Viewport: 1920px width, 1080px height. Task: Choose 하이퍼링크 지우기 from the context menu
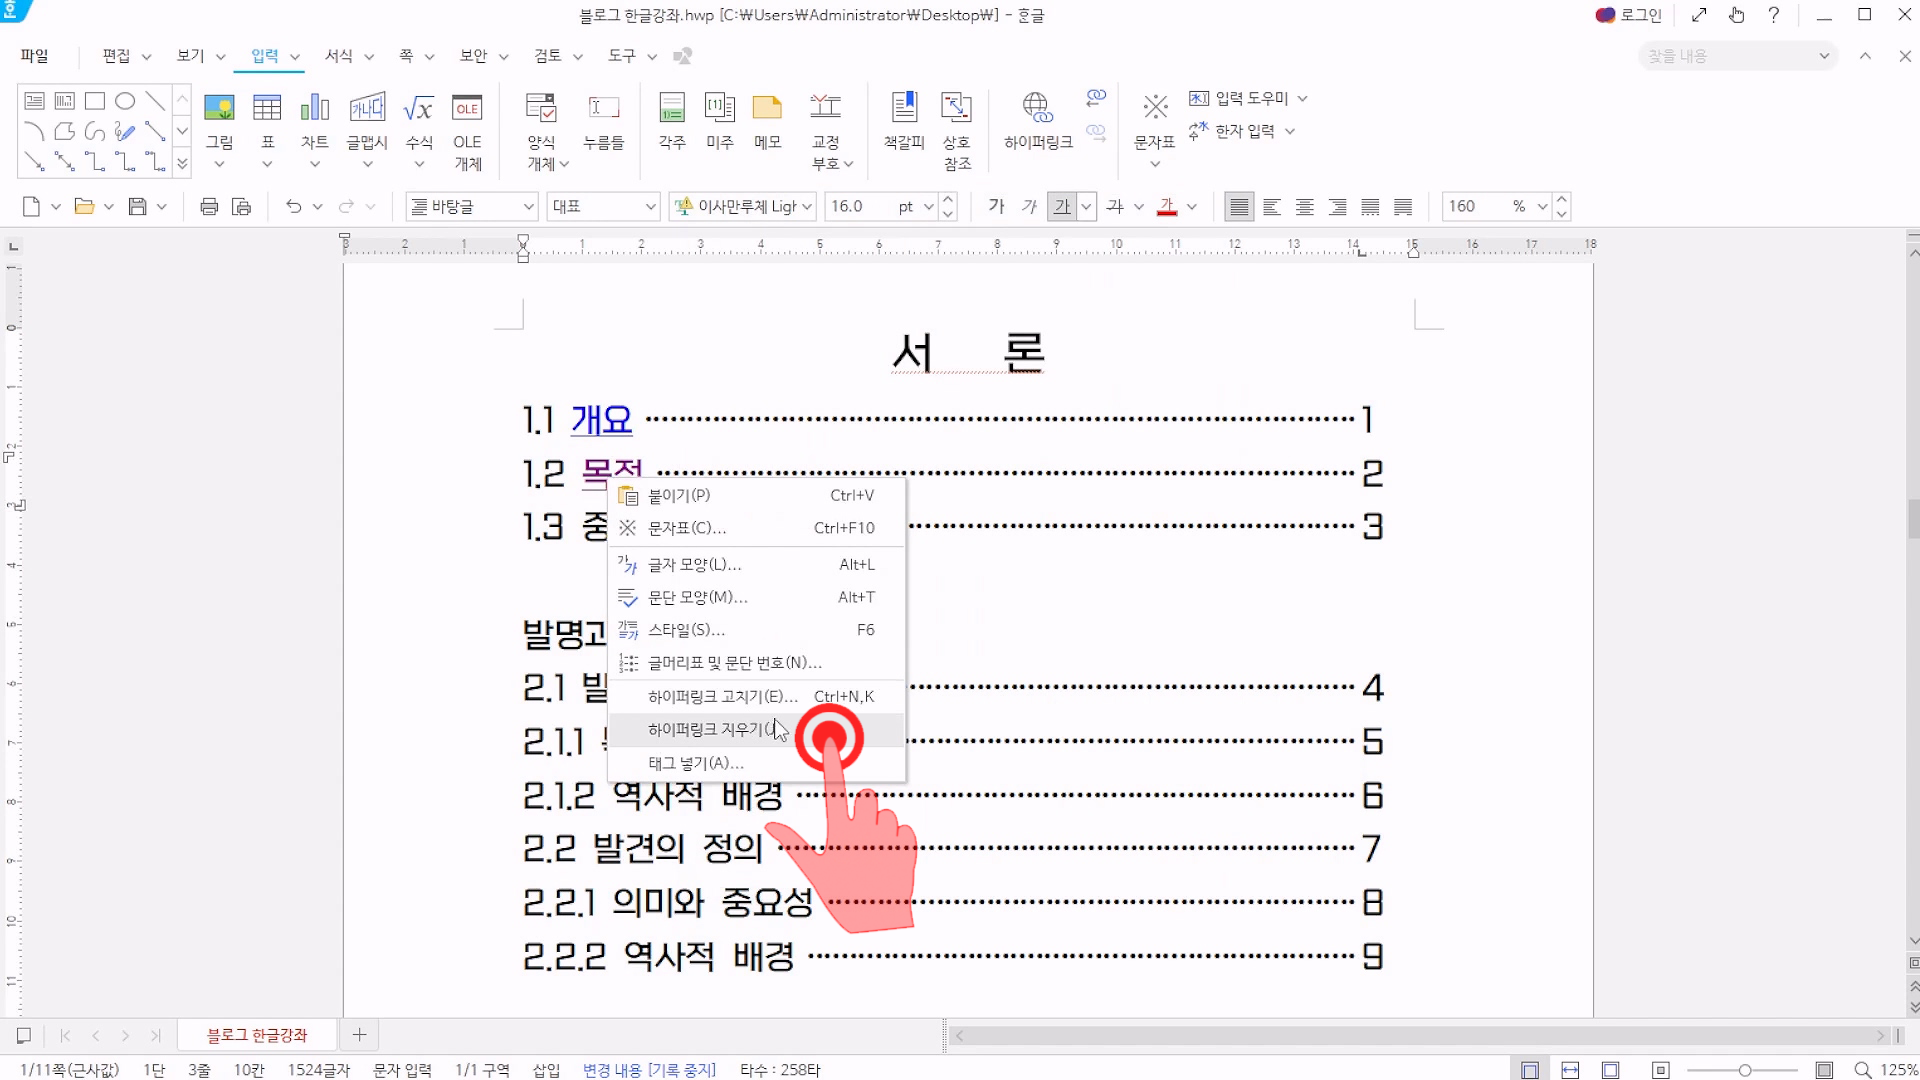(x=710, y=730)
